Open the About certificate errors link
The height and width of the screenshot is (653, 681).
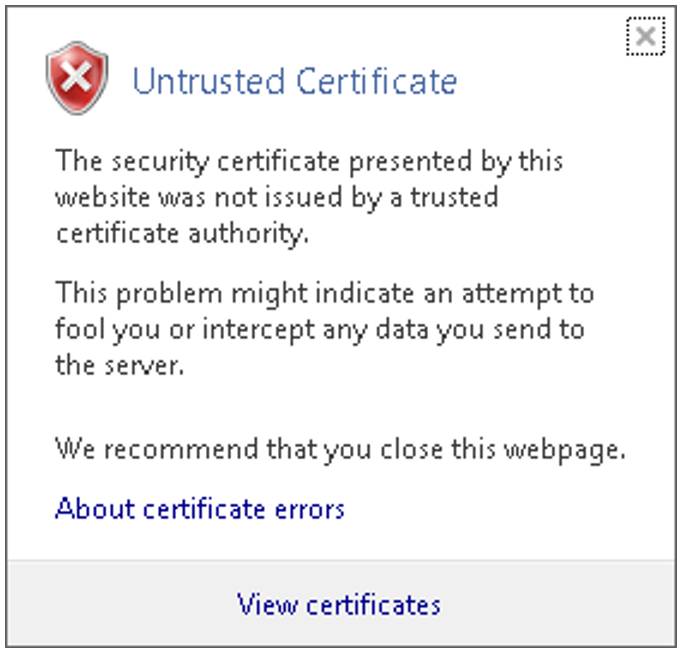pyautogui.click(x=200, y=508)
